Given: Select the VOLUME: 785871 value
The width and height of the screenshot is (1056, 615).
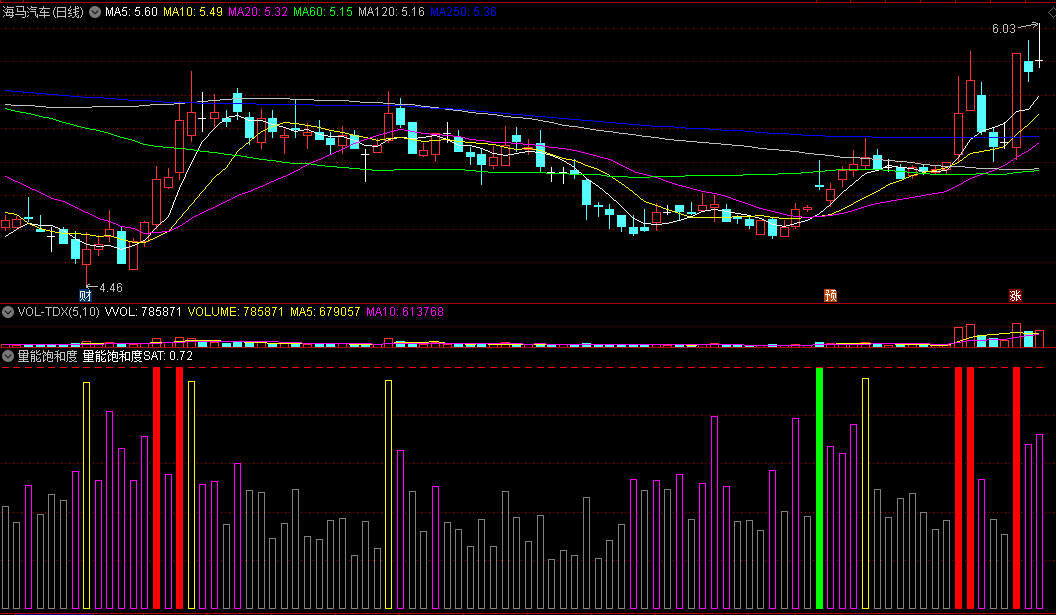Looking at the screenshot, I should tap(236, 312).
